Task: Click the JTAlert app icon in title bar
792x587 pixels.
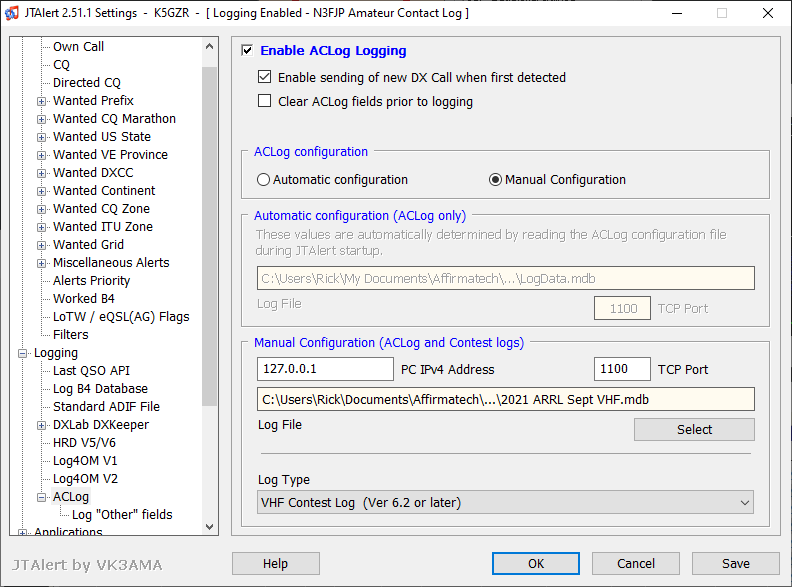Action: click(x=12, y=13)
